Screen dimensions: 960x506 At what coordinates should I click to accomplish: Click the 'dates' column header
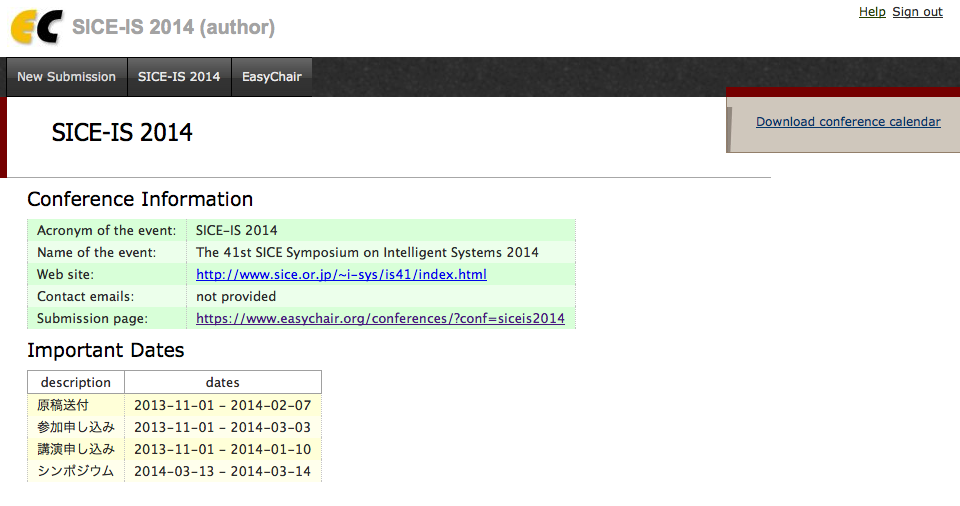pos(222,382)
